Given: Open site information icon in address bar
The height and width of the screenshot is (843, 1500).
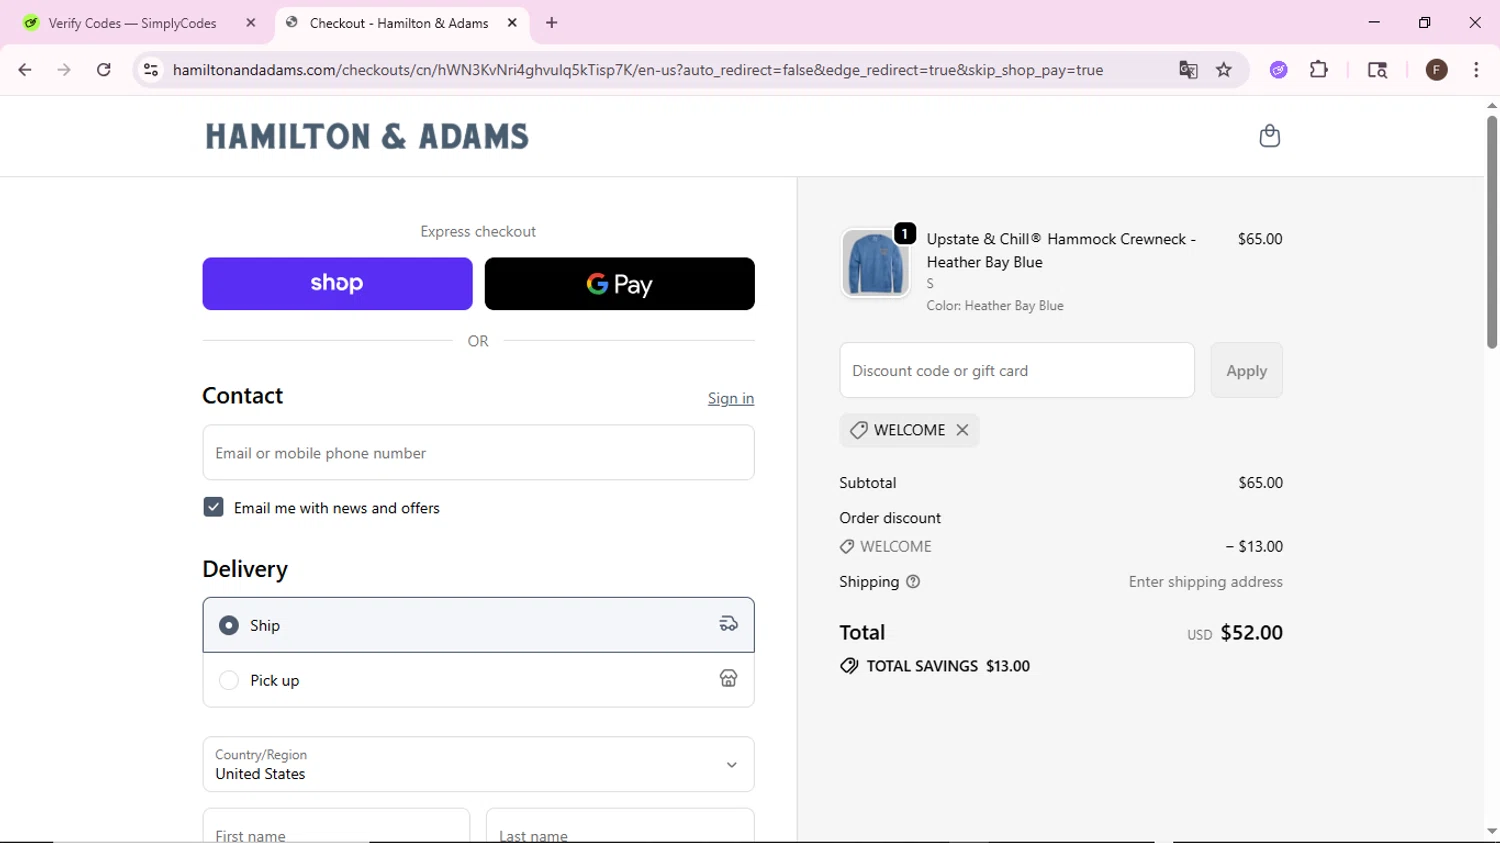Looking at the screenshot, I should (x=151, y=70).
